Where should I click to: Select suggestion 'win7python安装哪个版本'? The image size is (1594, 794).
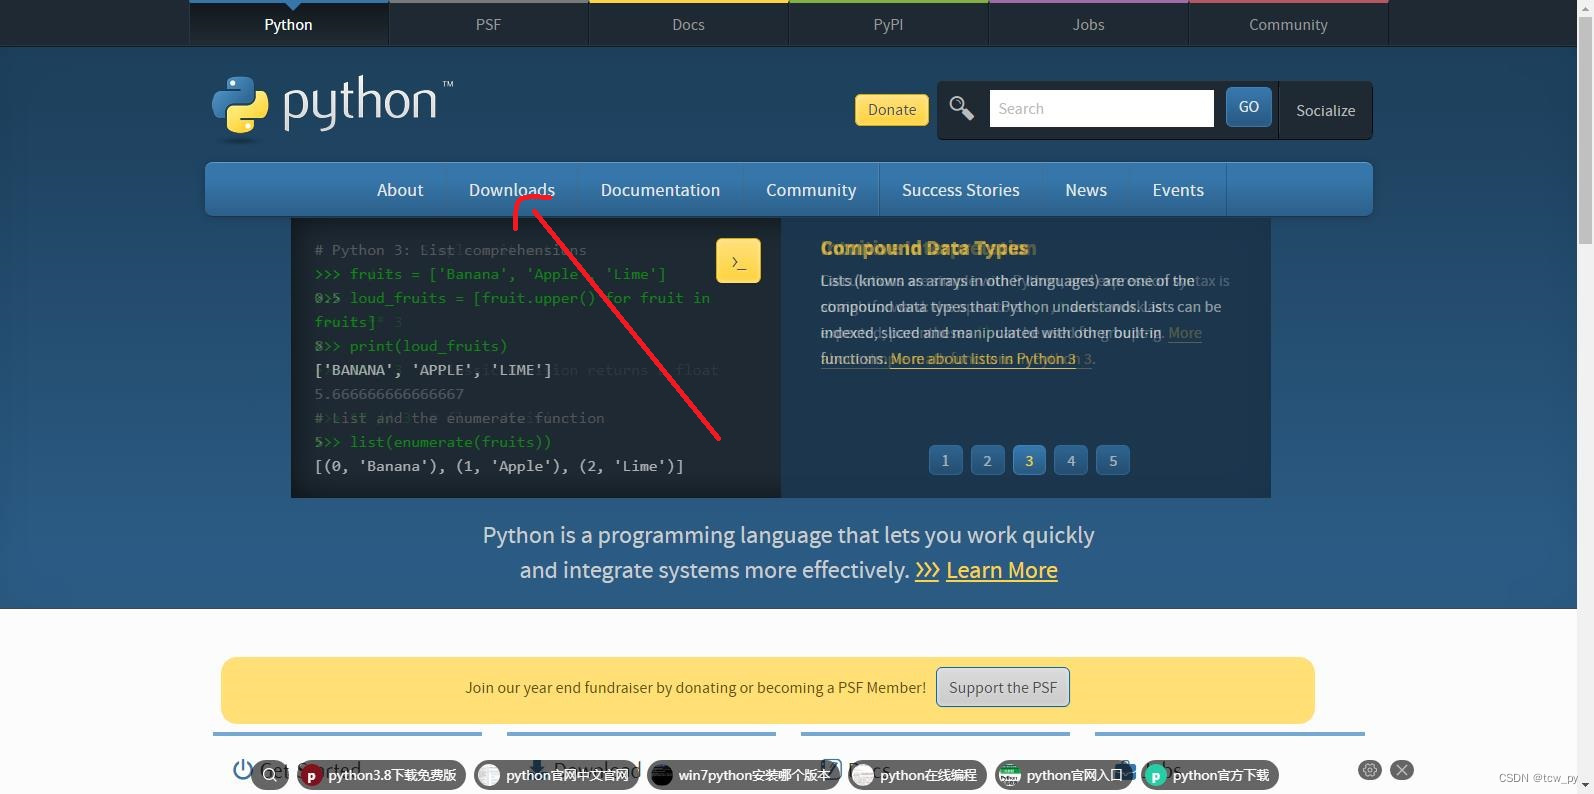coord(743,775)
